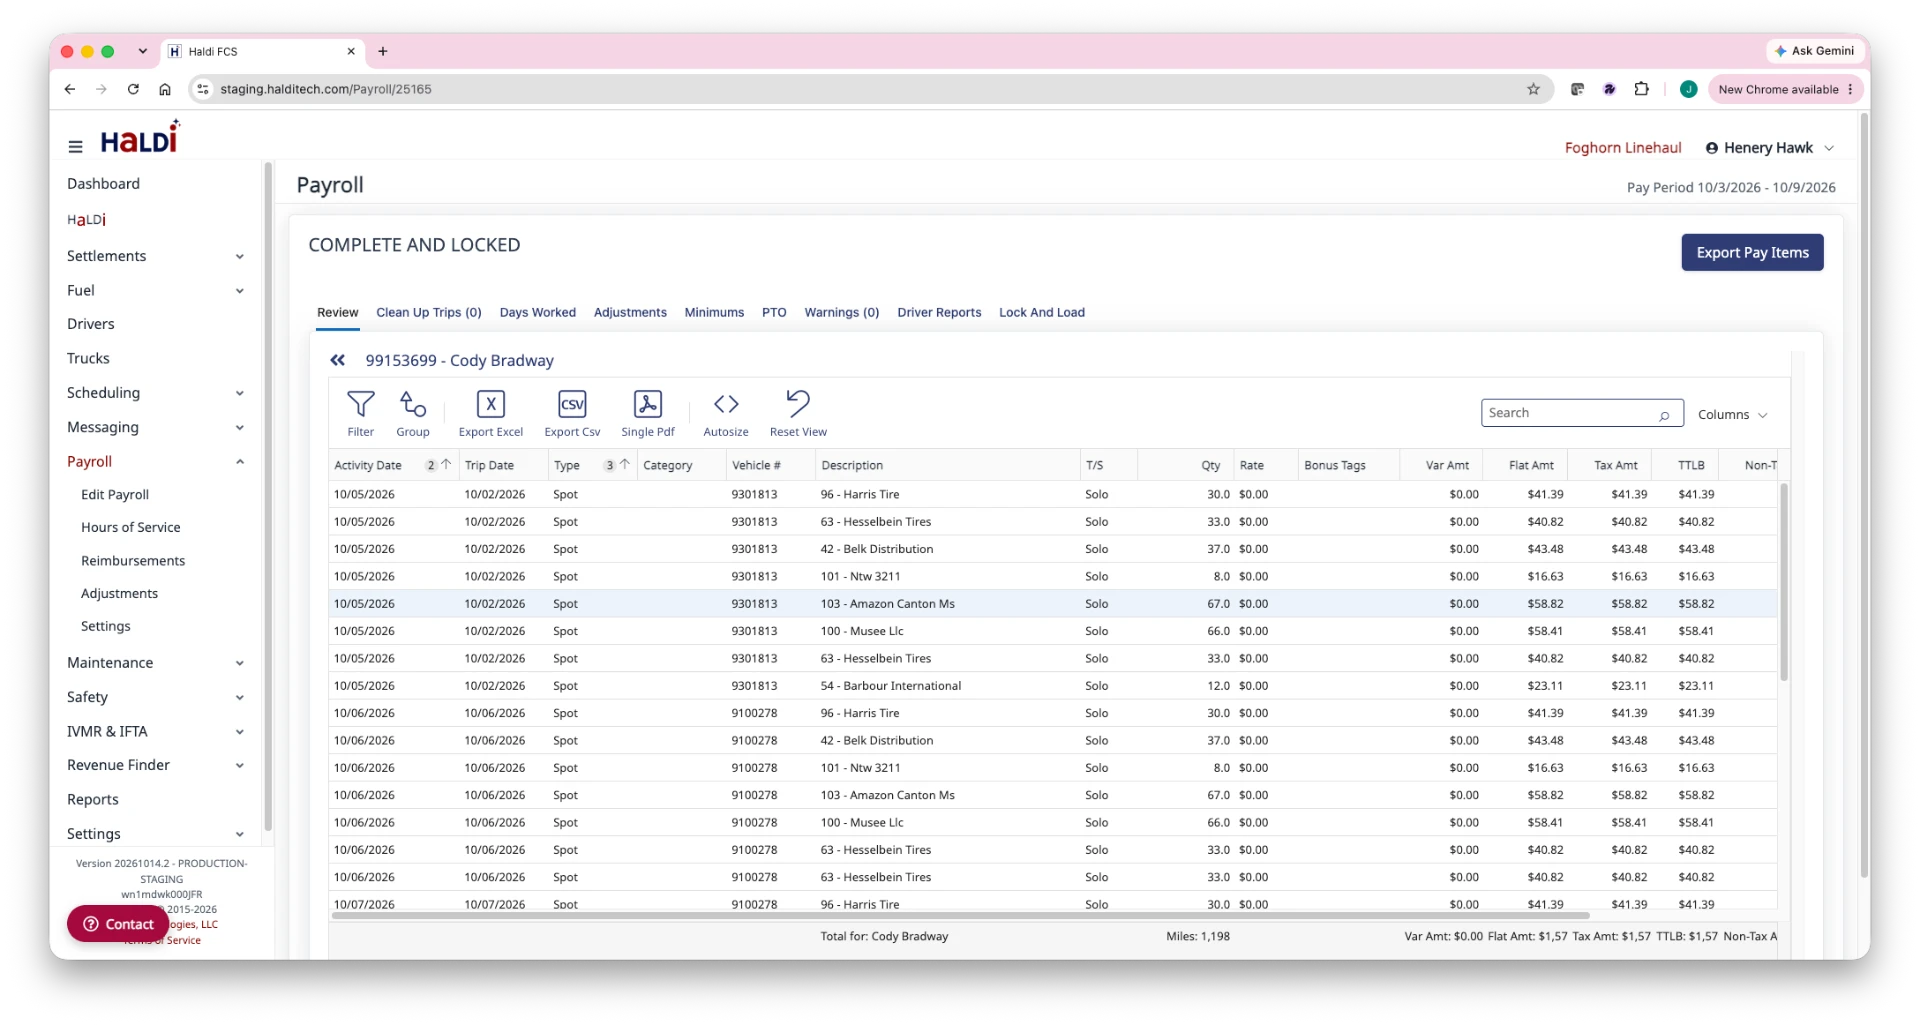Click the Group rows icon
Screen dimensions: 1920x1025
(412, 413)
